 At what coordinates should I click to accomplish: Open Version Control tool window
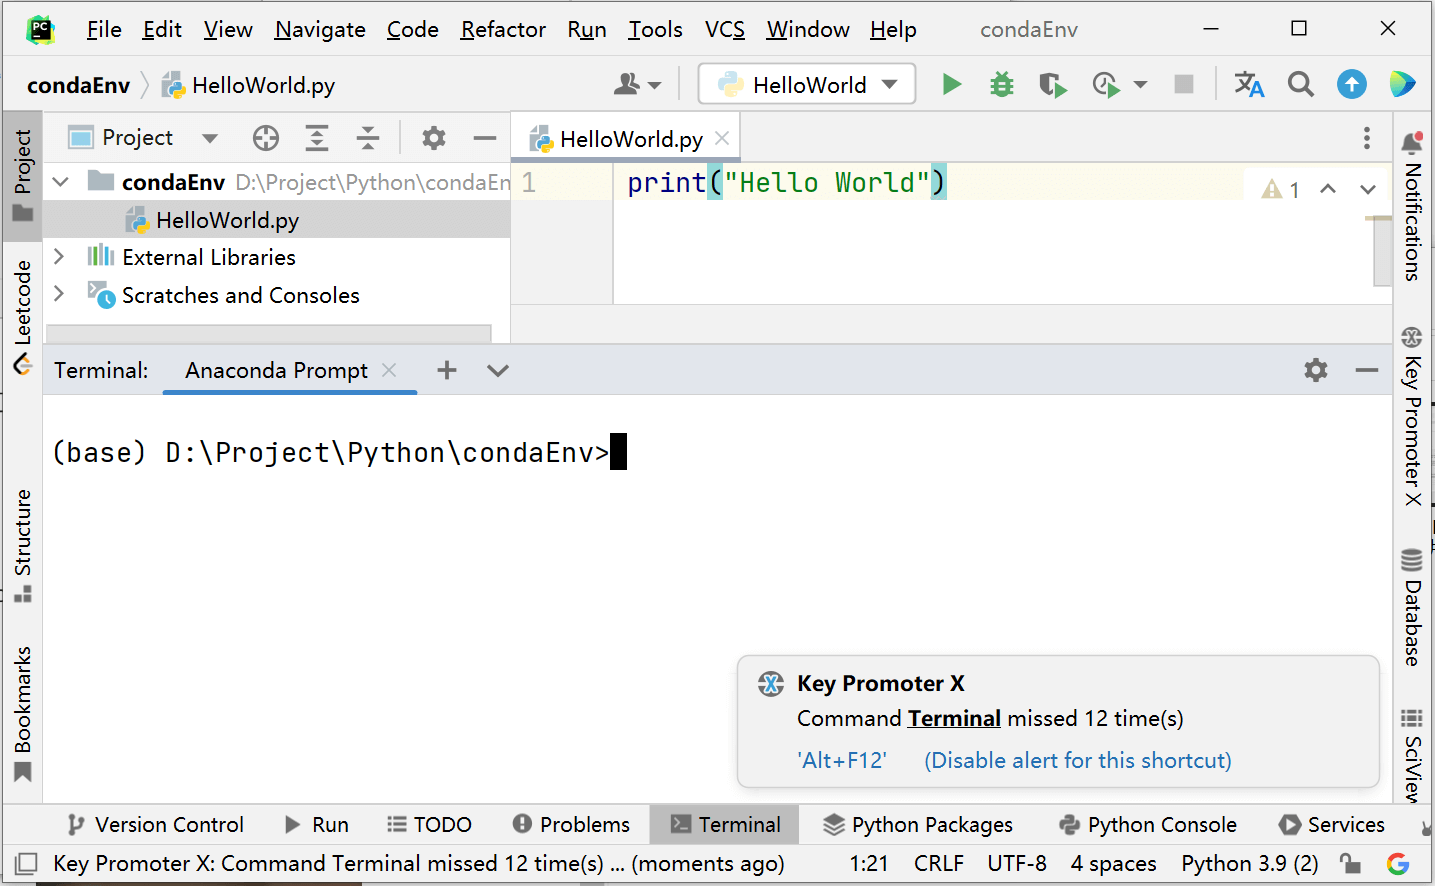[x=155, y=824]
